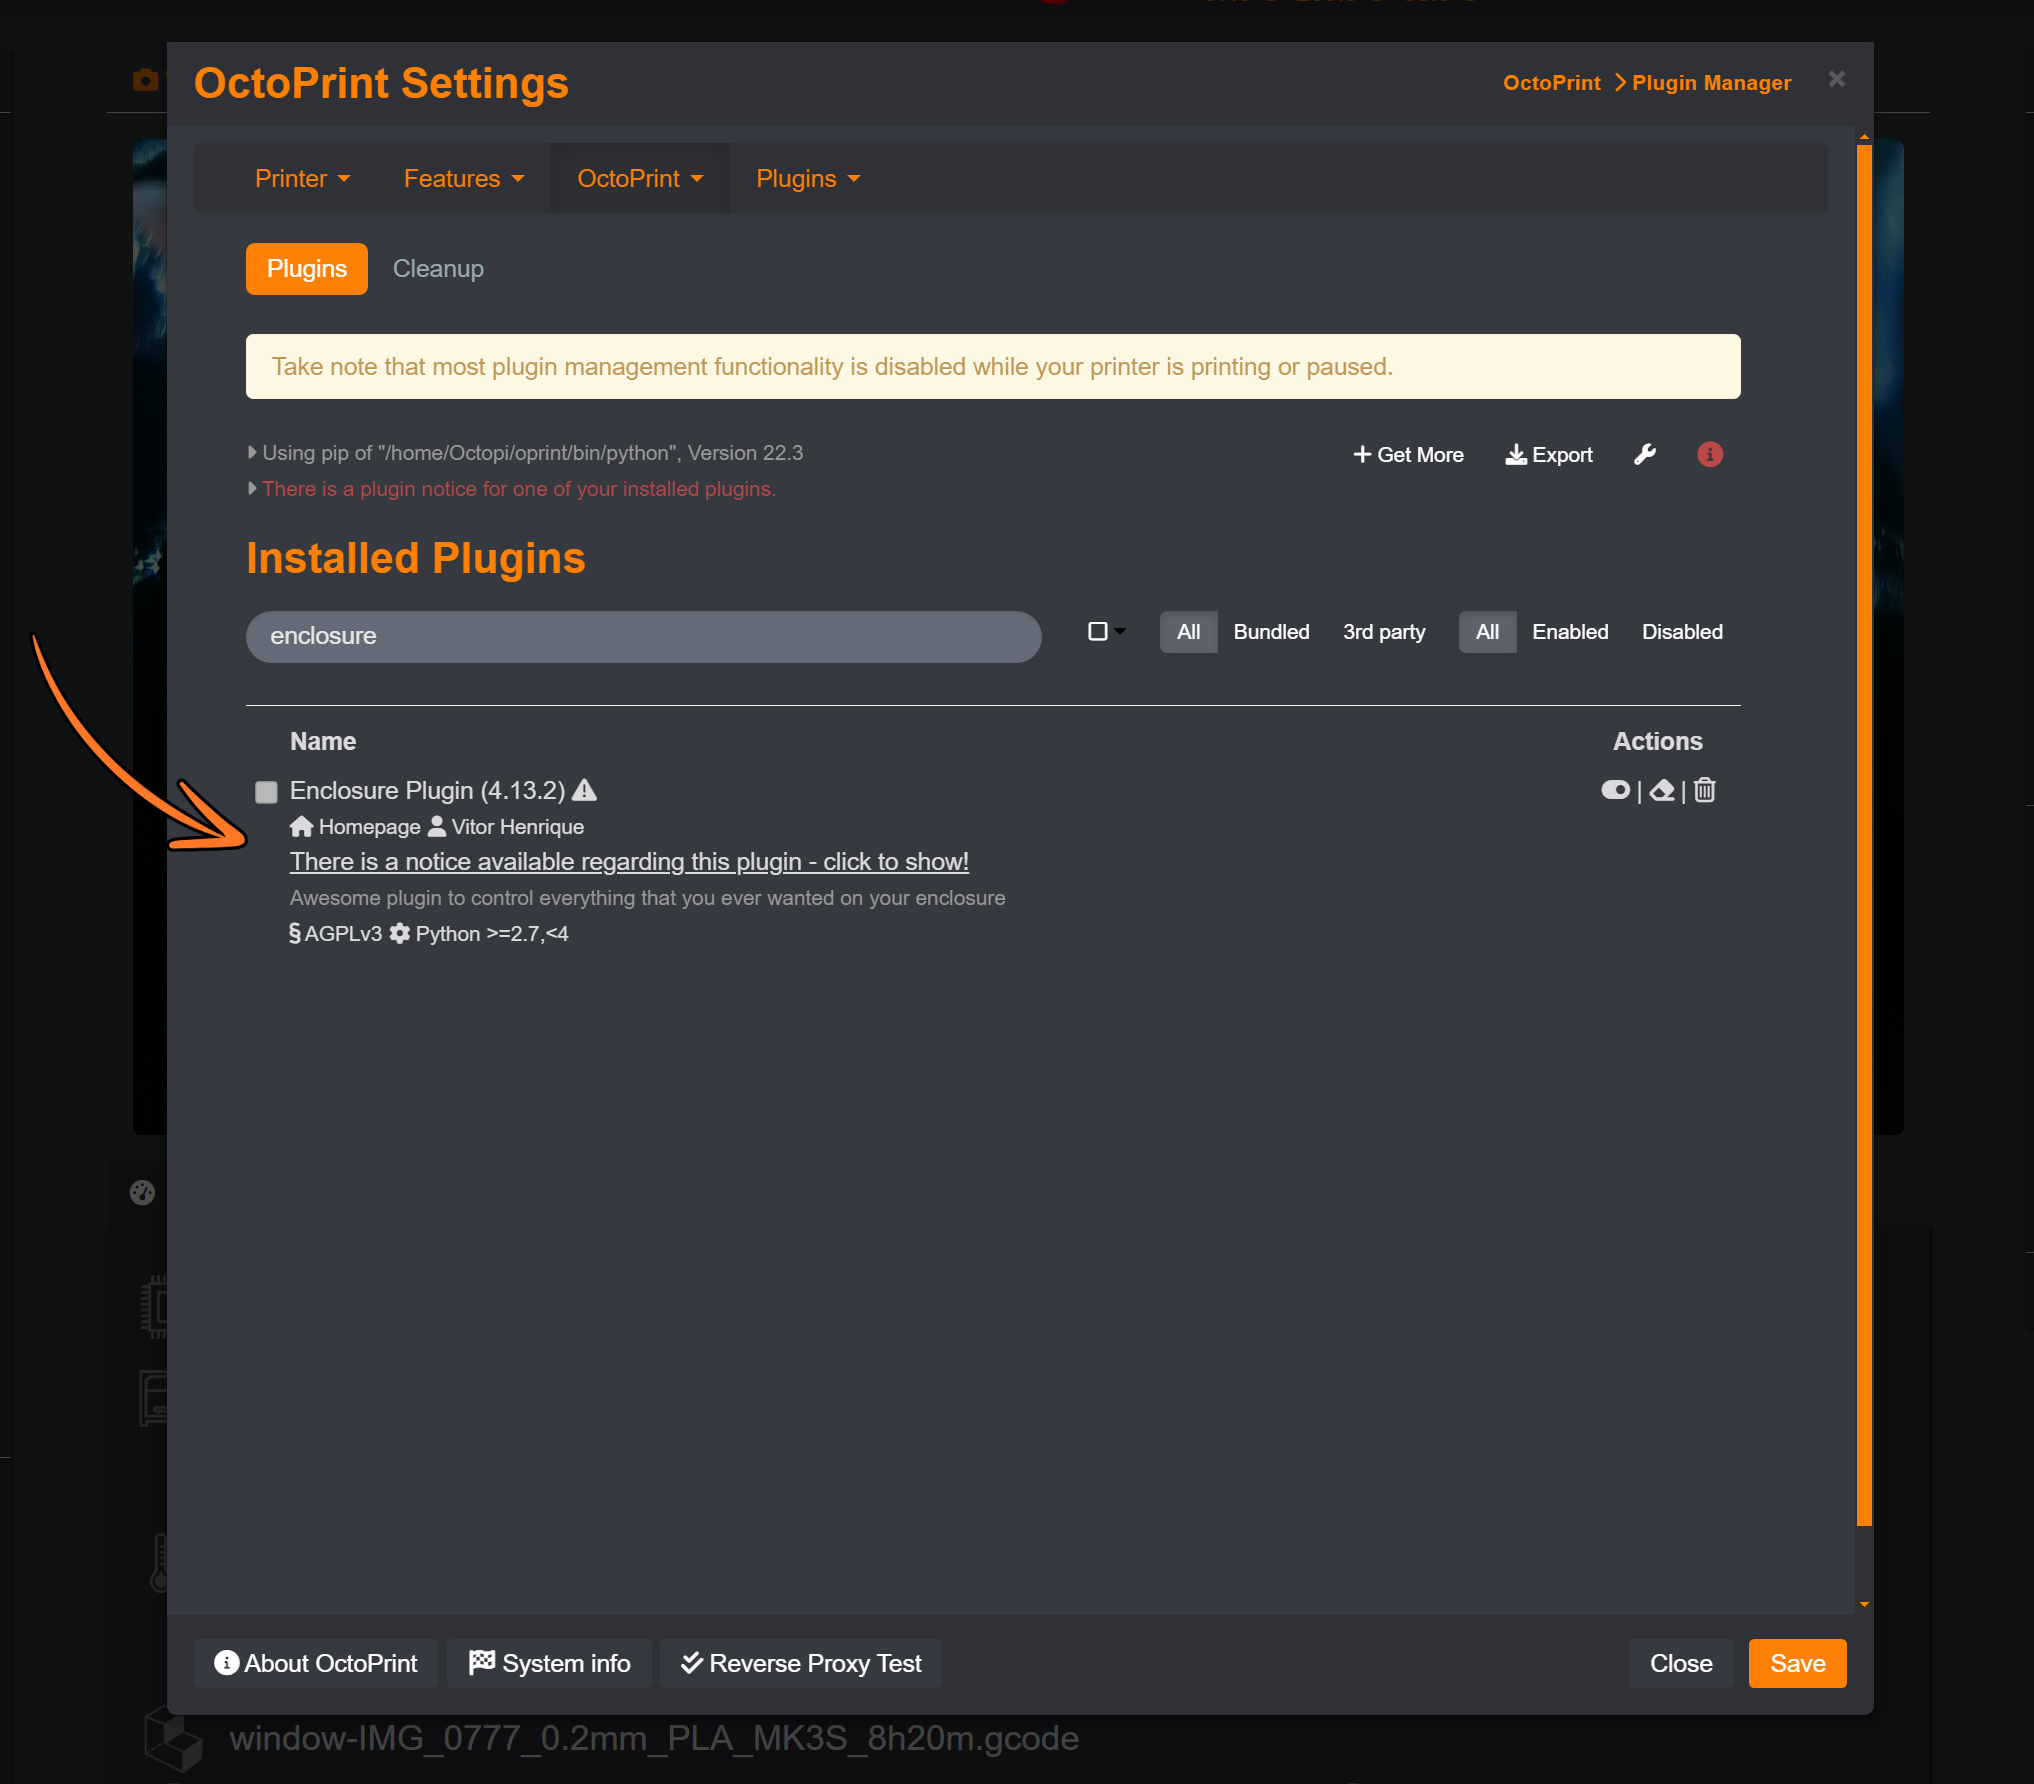Viewport: 2034px width, 1784px height.
Task: Expand the Features menu
Action: [463, 178]
